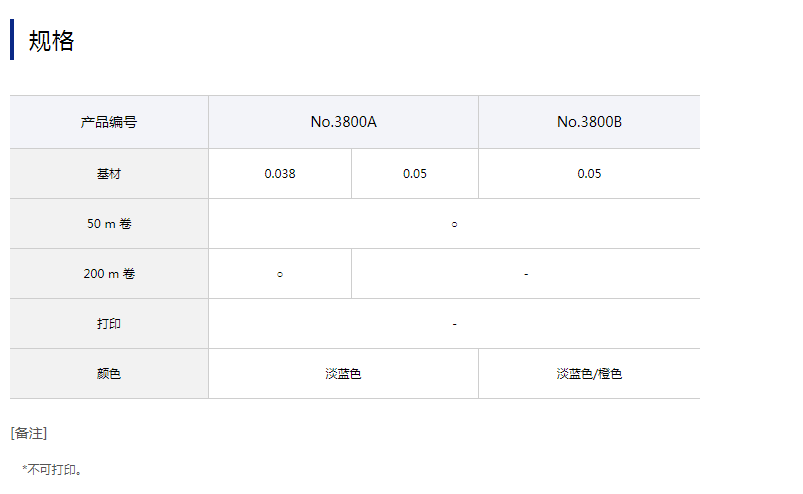Click the No.3800A column header
Viewport: 803px width, 494px height.
coord(343,123)
